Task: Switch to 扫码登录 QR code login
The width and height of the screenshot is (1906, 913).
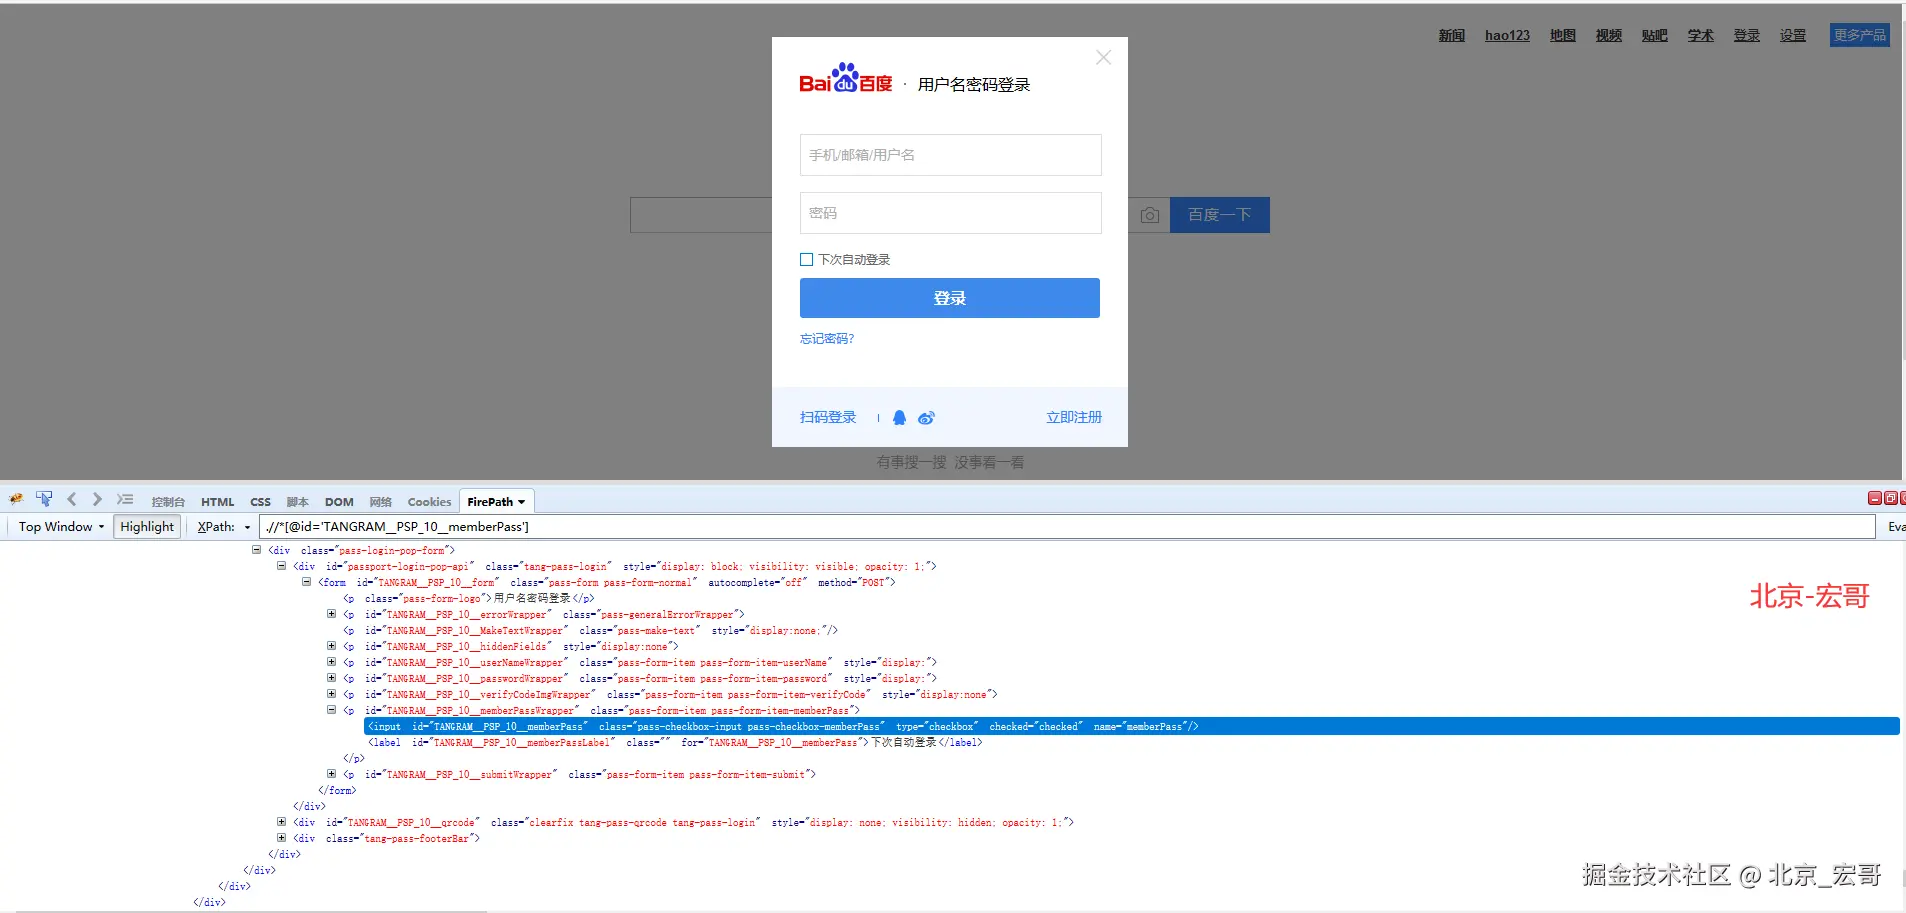Action: (x=828, y=418)
